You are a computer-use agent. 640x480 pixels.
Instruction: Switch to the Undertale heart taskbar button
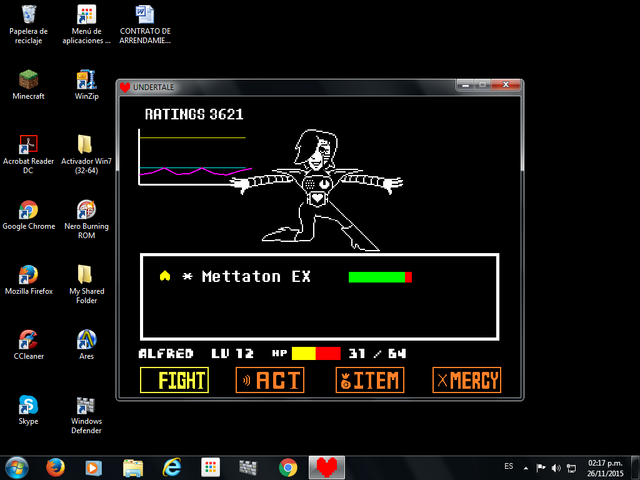(x=327, y=468)
